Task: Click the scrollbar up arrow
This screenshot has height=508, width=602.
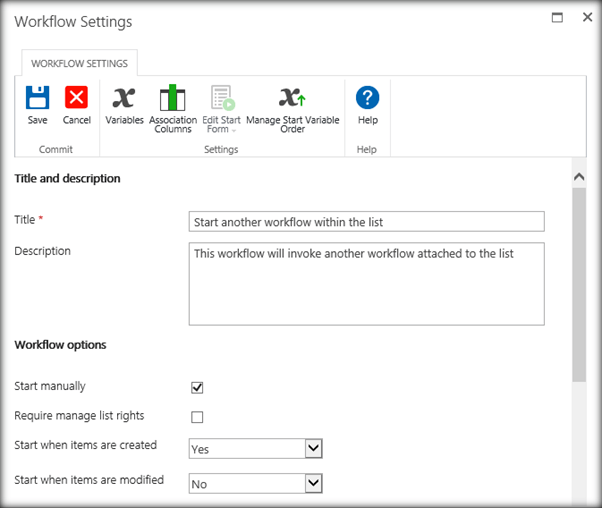Action: [x=578, y=177]
